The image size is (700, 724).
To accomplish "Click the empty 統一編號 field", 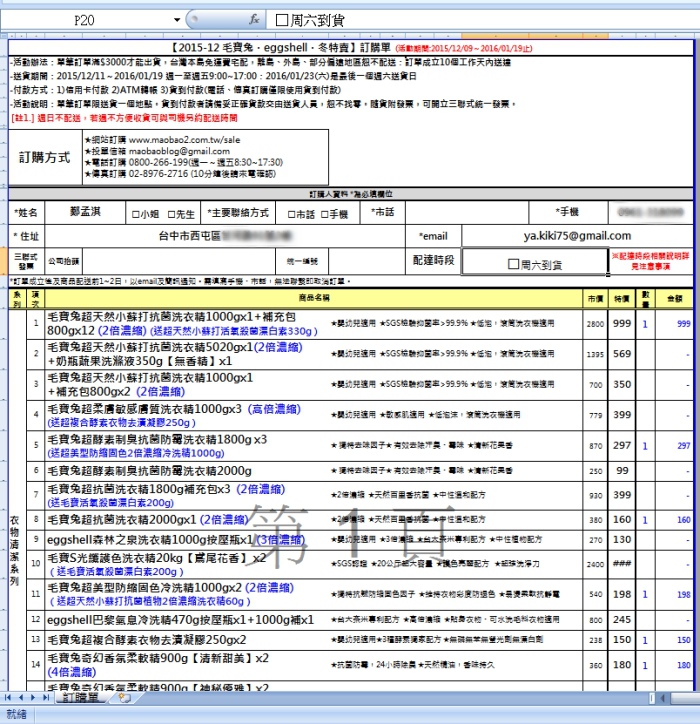I will (x=367, y=261).
